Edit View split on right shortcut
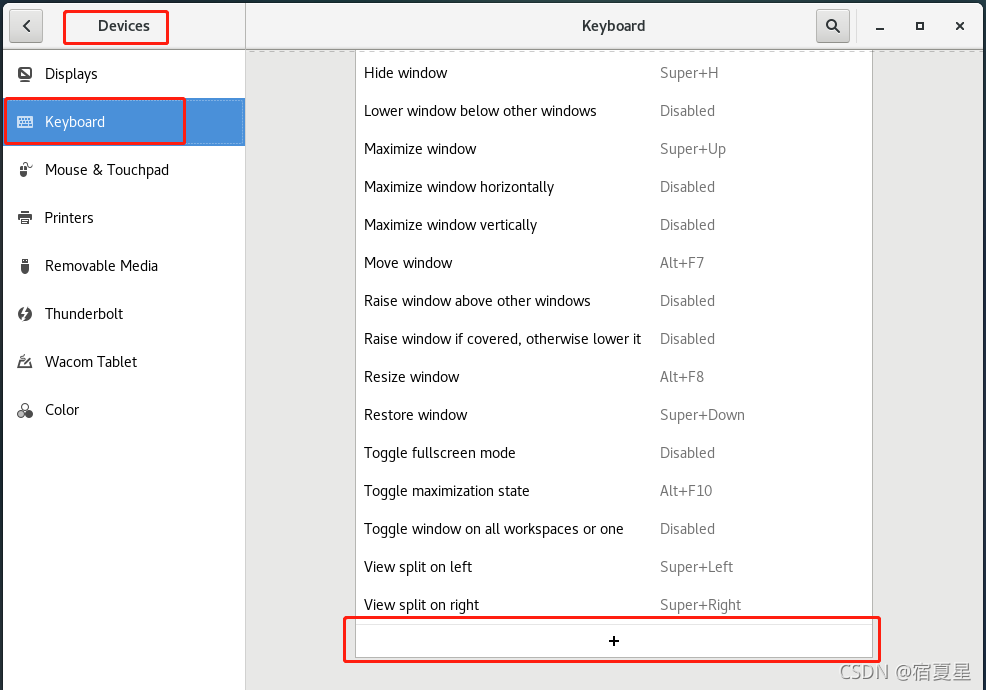Screen dimensions: 986x690 (614, 604)
